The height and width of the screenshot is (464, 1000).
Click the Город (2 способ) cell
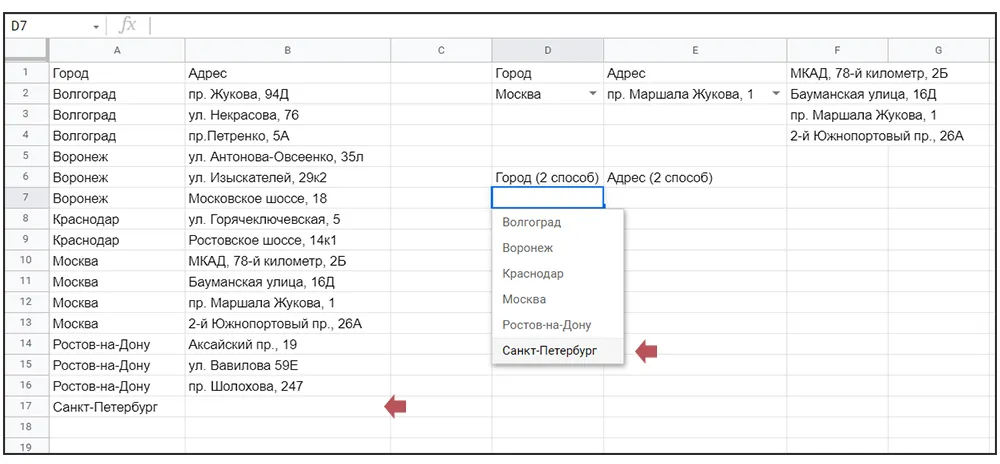click(x=547, y=178)
